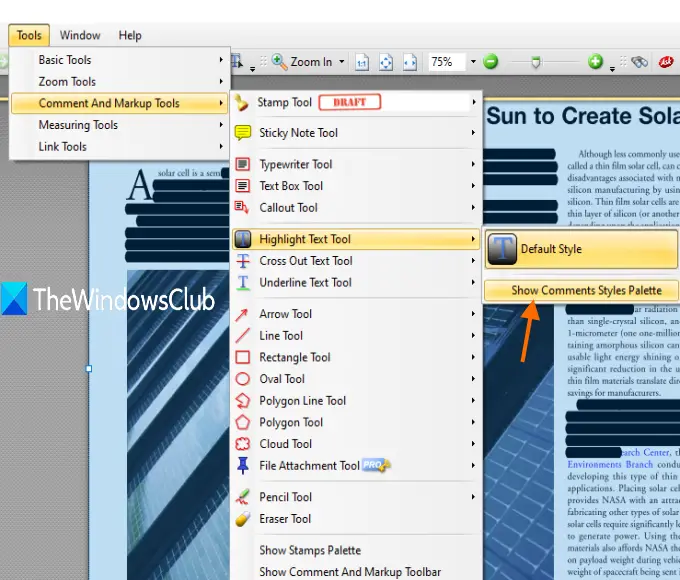The height and width of the screenshot is (580, 680).
Task: Click the DRAFT stamp preview
Action: pos(350,102)
